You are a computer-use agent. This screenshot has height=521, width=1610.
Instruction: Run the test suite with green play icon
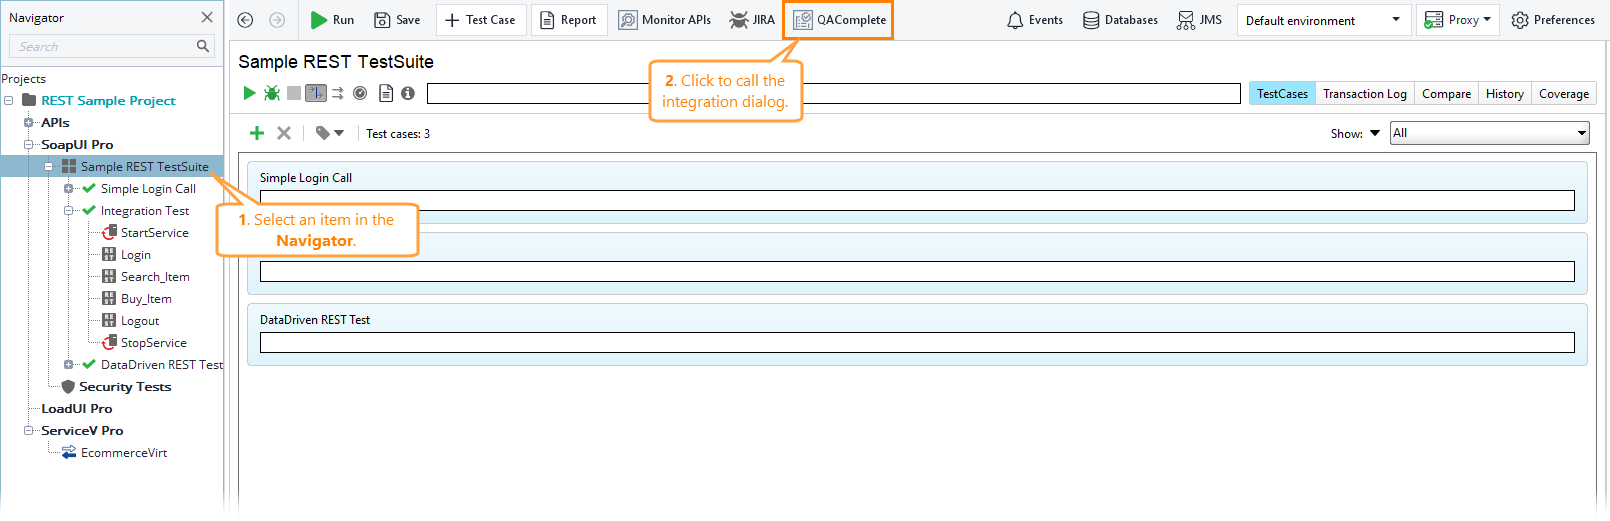click(249, 93)
